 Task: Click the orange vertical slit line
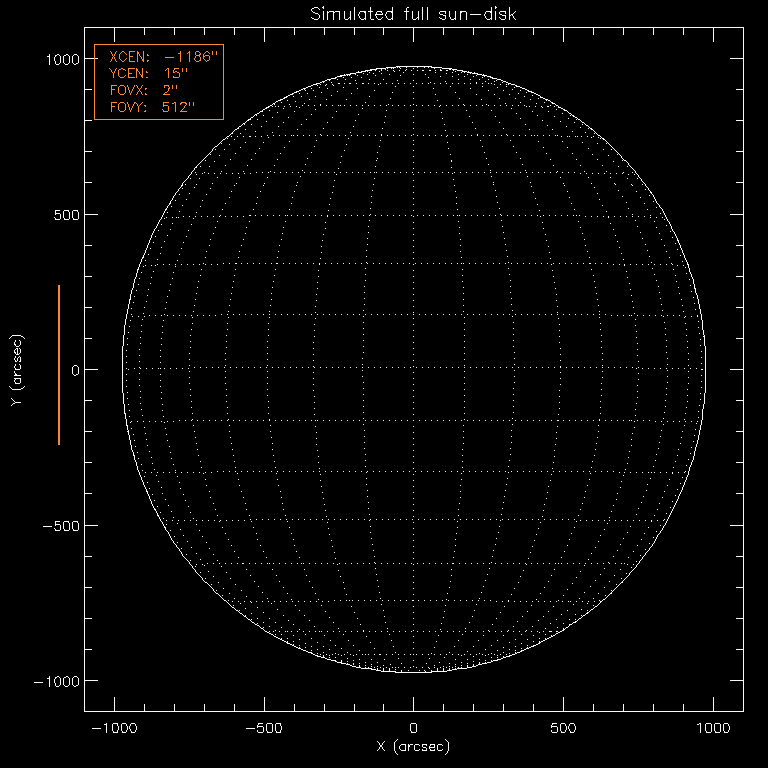[59, 364]
